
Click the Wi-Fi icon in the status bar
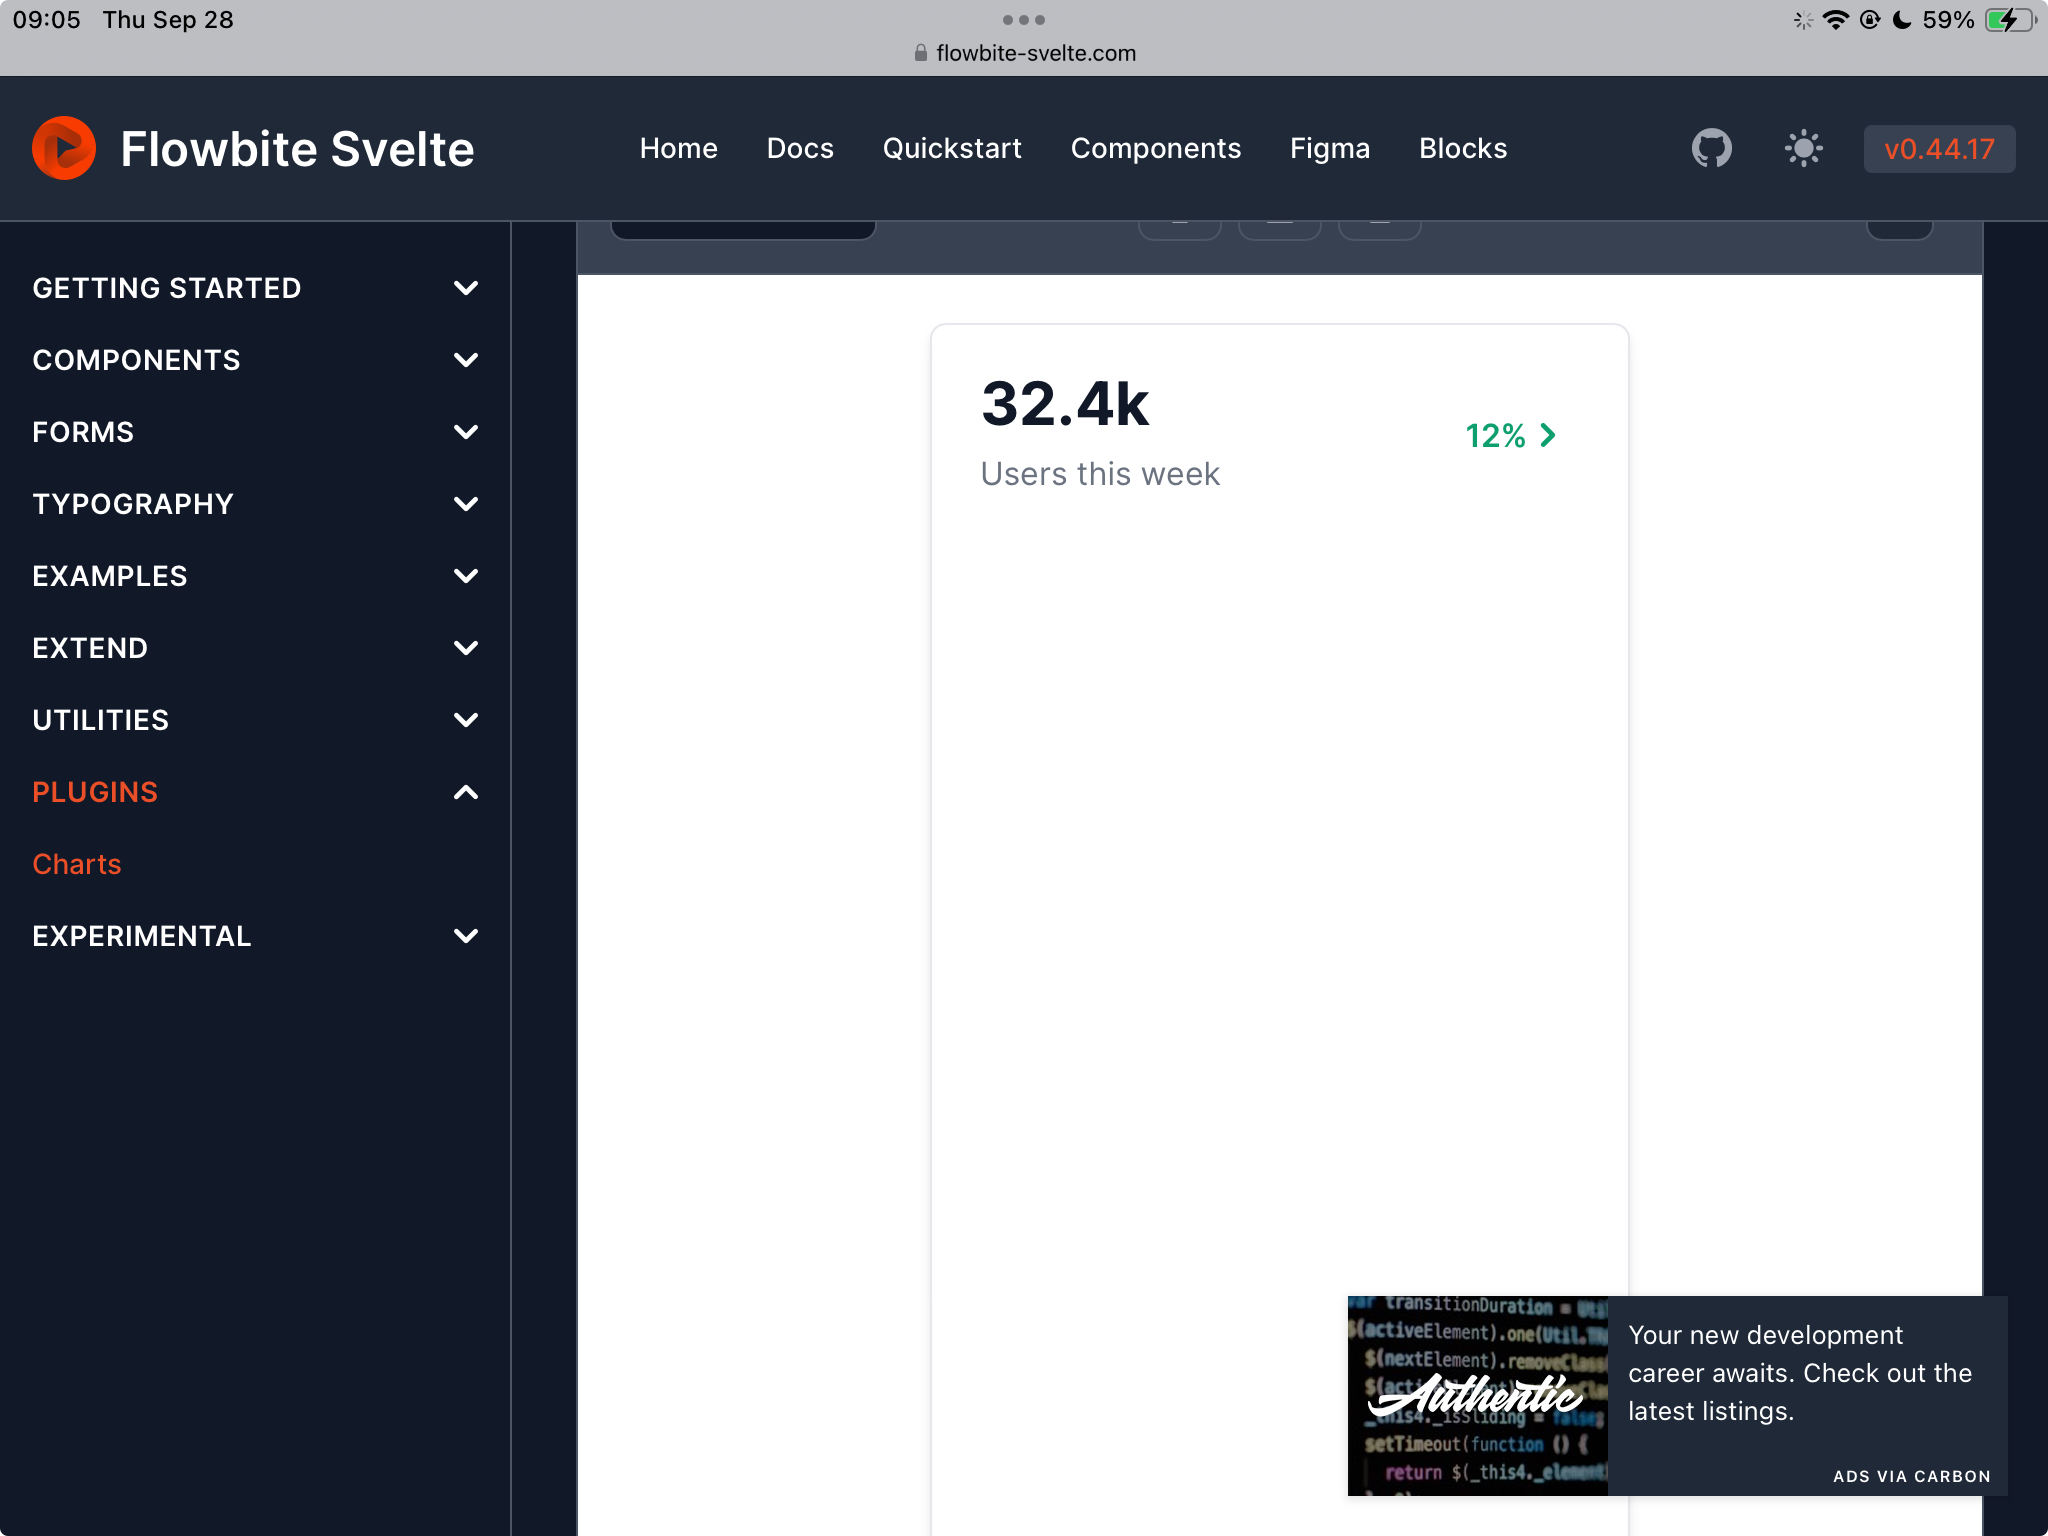click(x=1837, y=19)
